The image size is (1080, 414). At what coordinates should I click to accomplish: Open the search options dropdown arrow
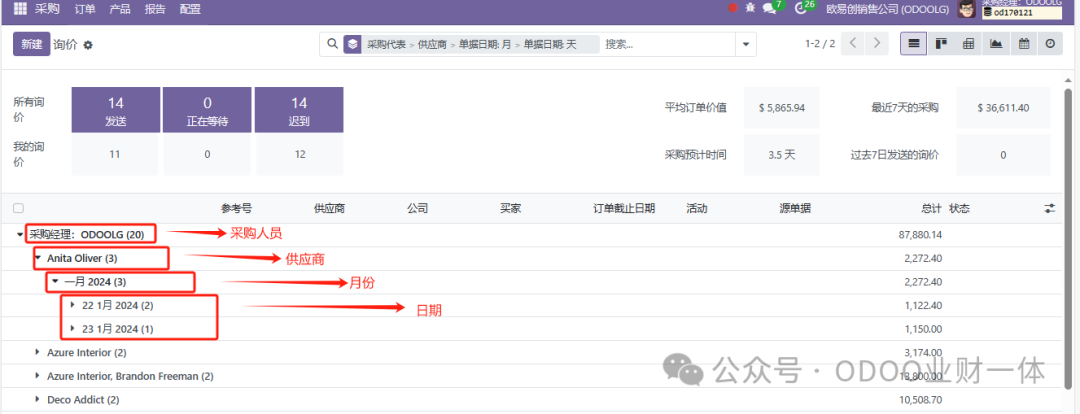745,44
